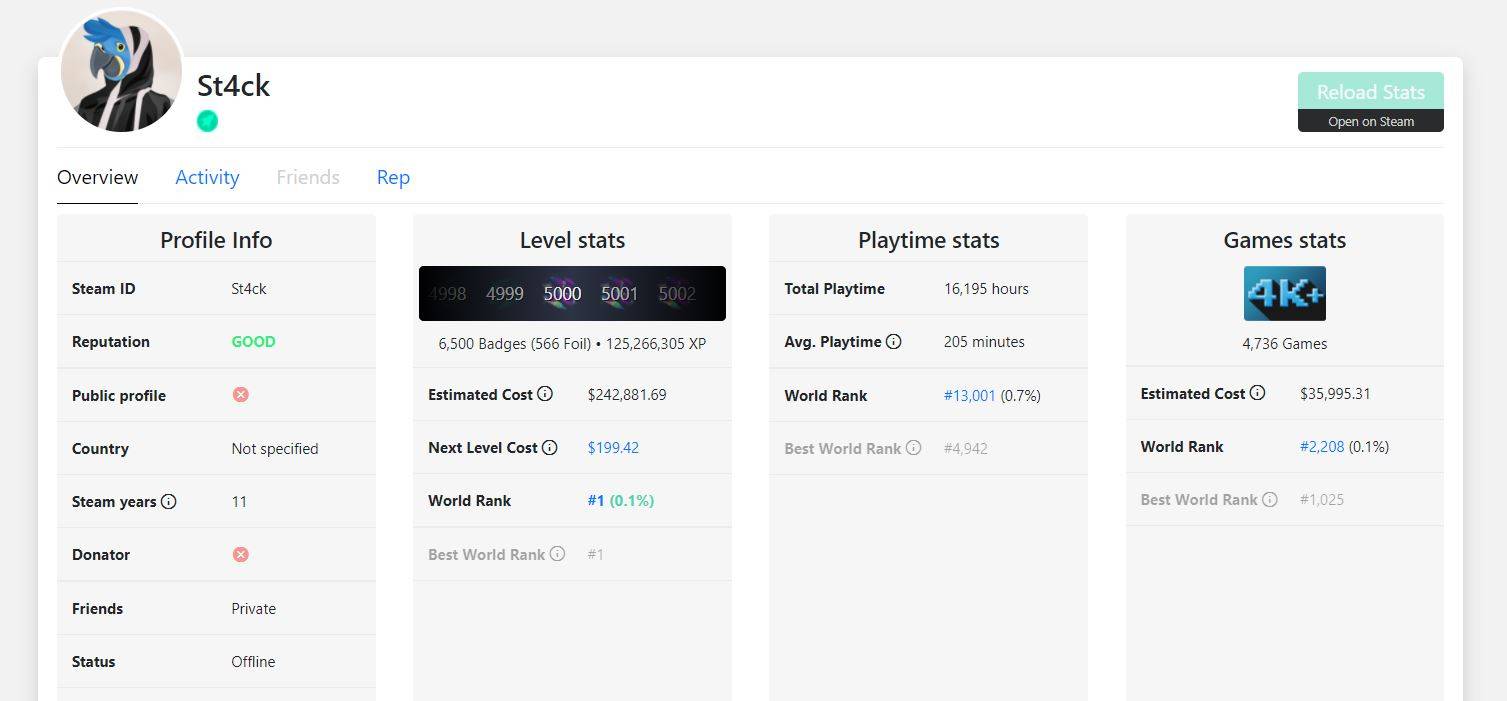Click the Open on Steam button
Image resolution: width=1507 pixels, height=701 pixels.
click(1370, 121)
